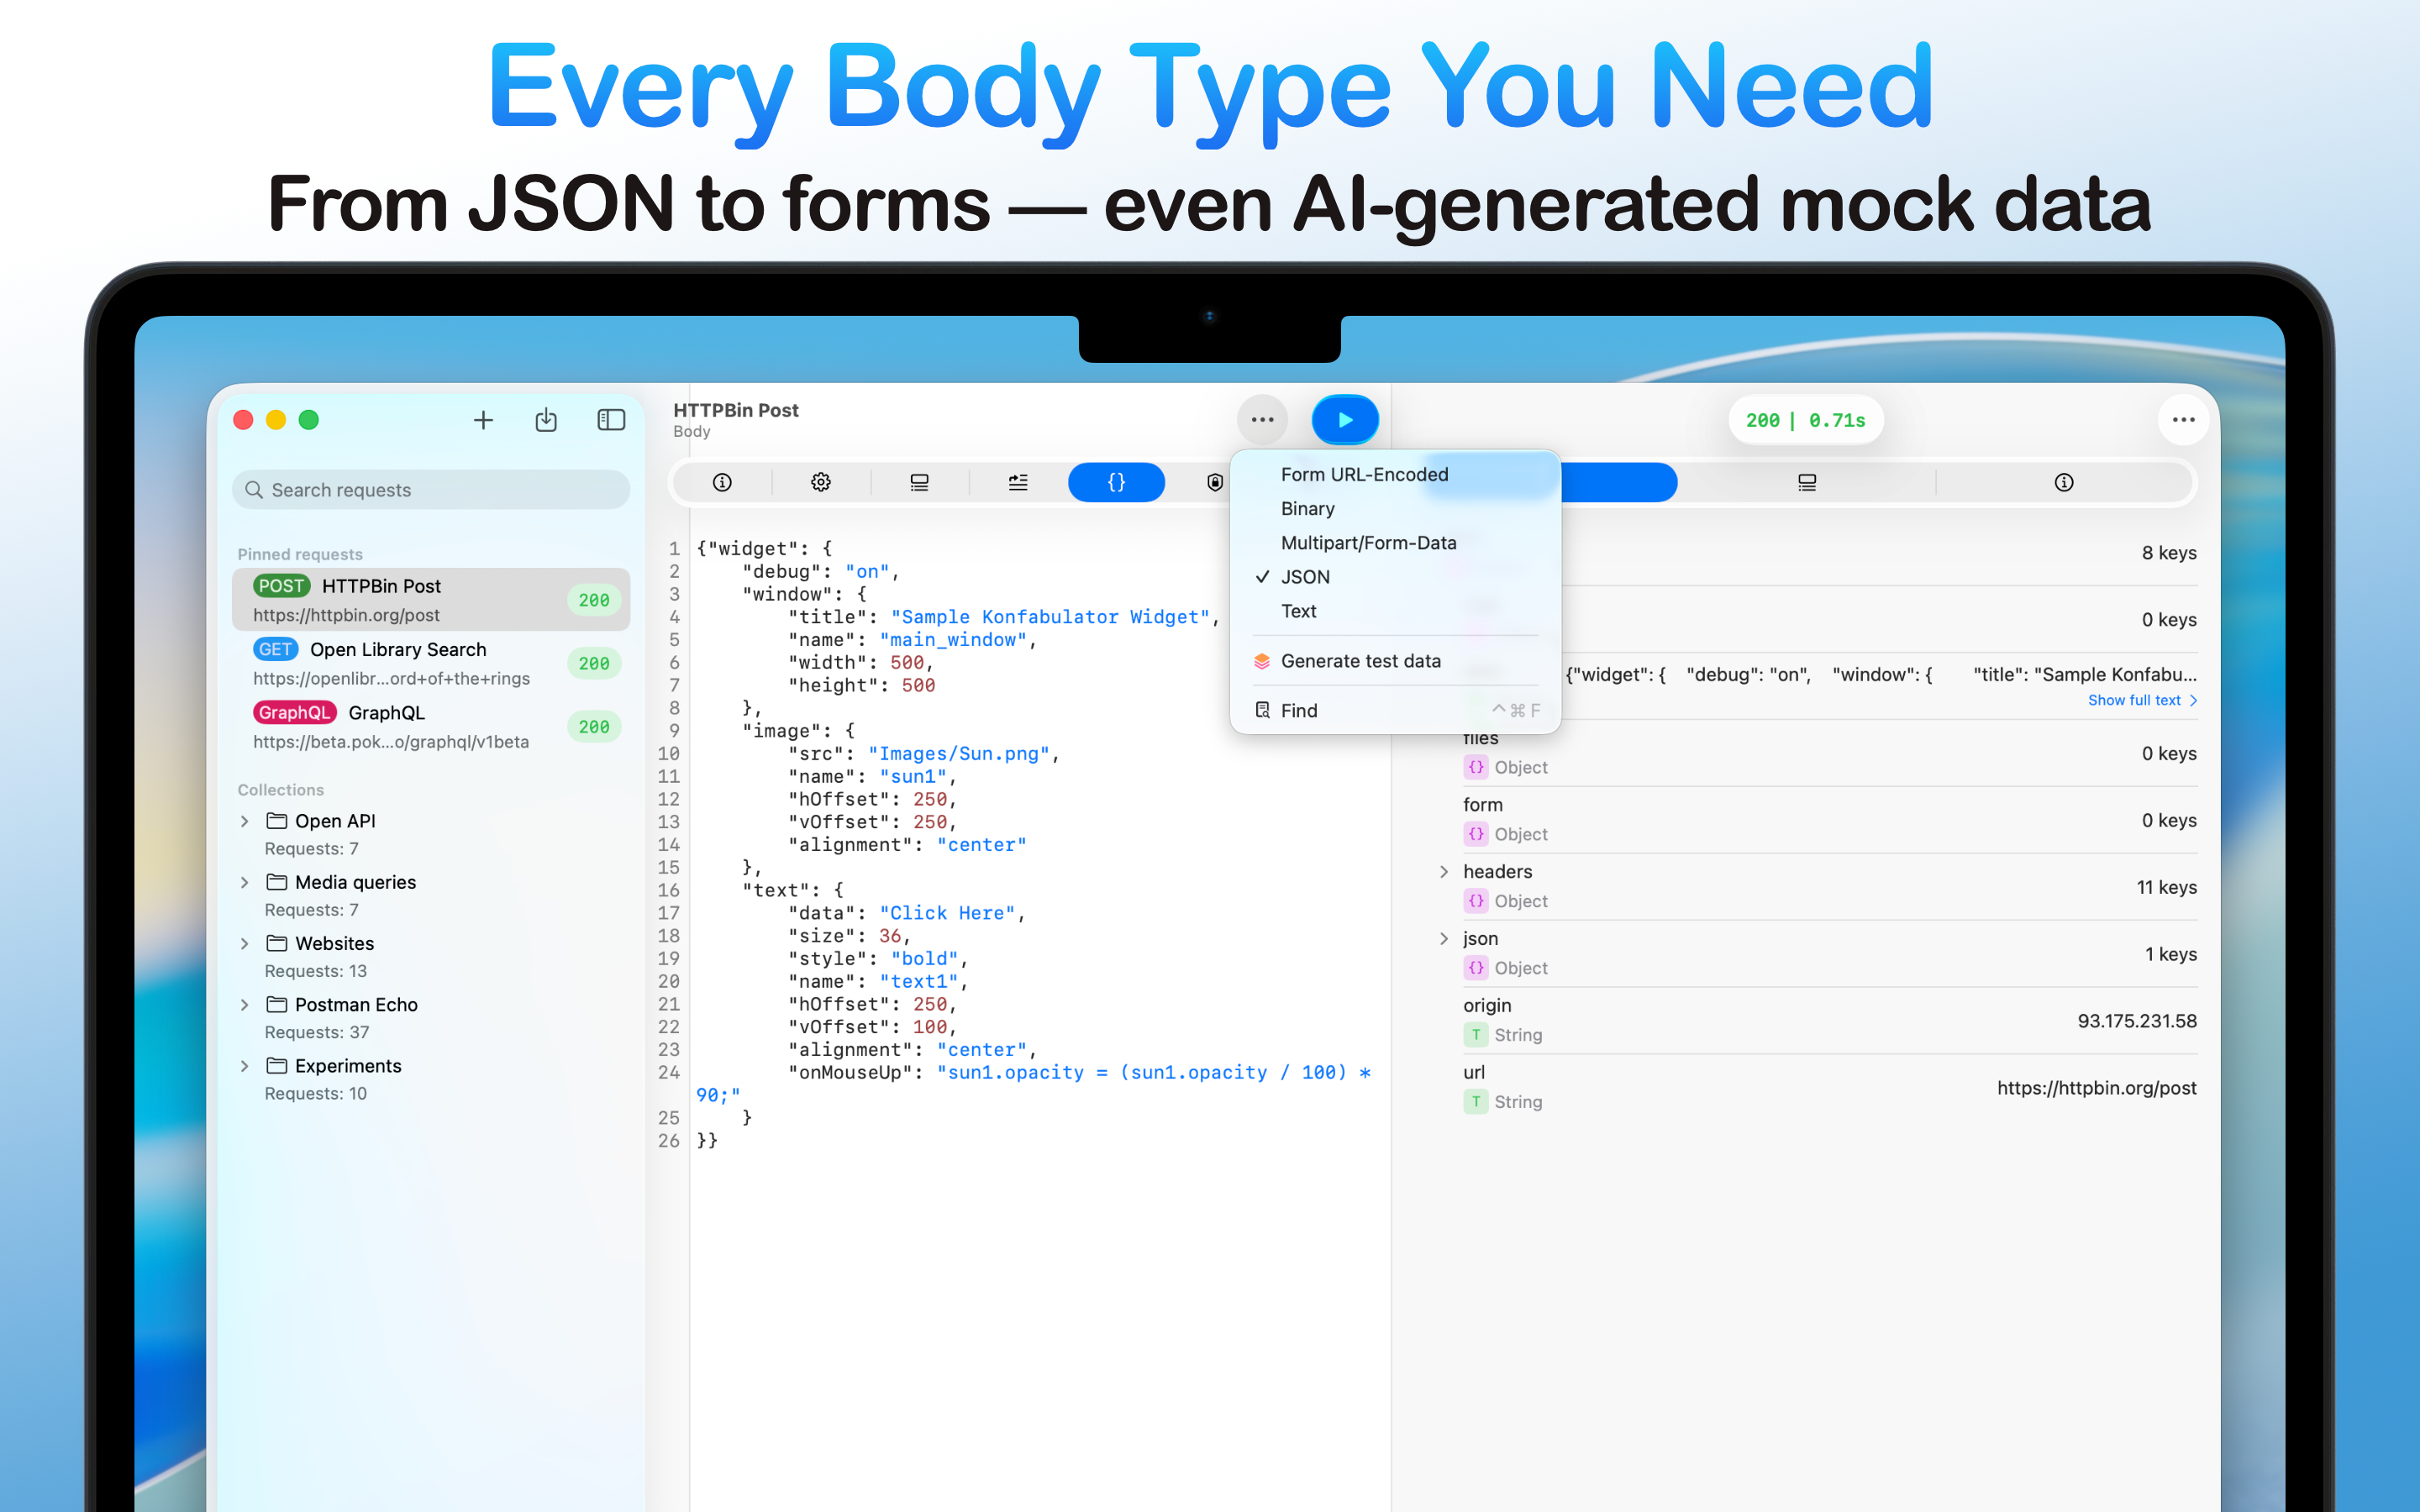Click the pink GraphQL method badge
This screenshot has height=1512, width=2420.
coord(294,713)
